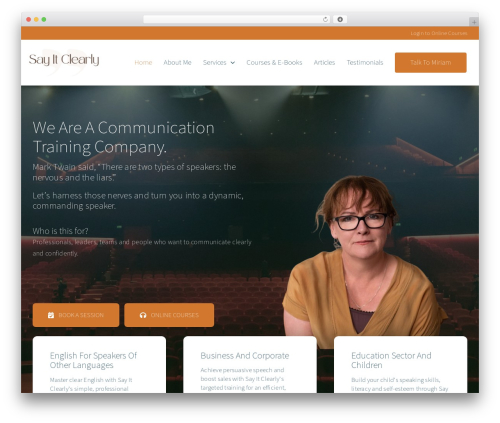This screenshot has width=500, height=423.
Task: Click the browser reload icon
Action: click(x=325, y=19)
